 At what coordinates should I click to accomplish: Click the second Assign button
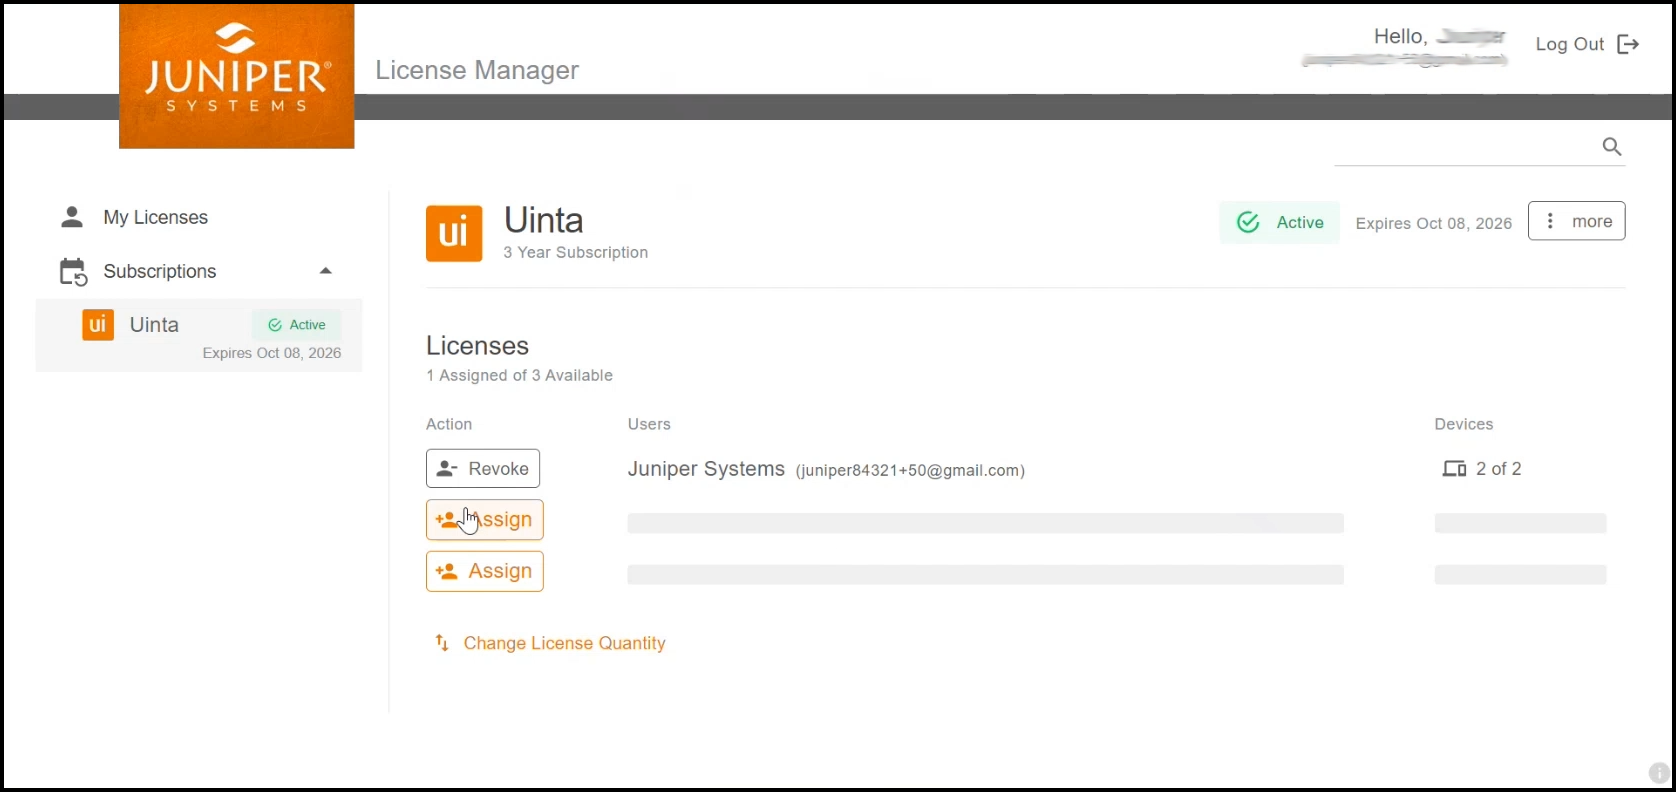point(485,571)
